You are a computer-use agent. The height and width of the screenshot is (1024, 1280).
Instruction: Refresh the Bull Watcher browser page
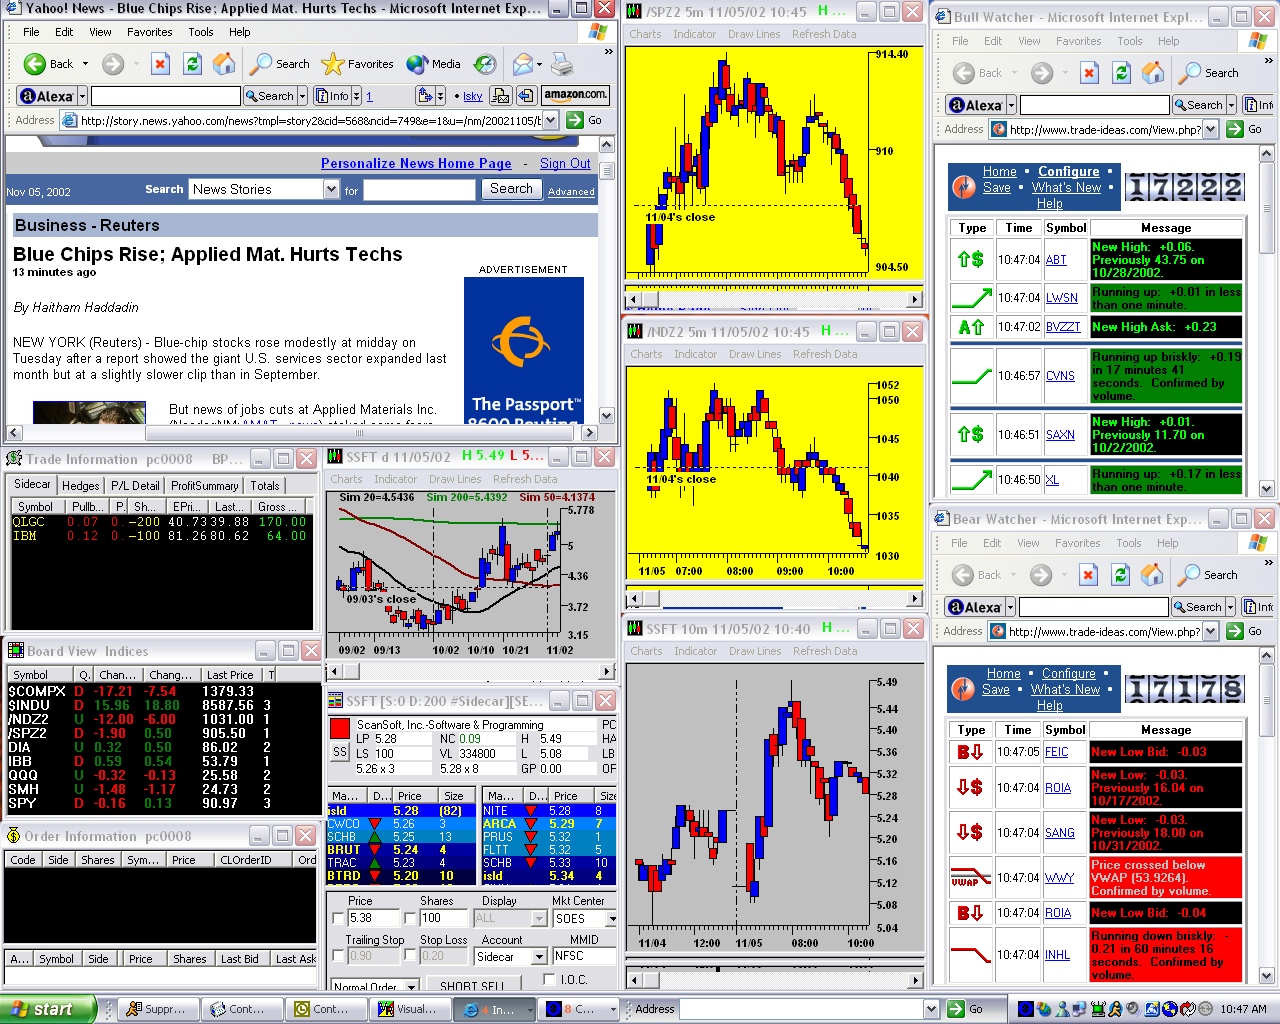coord(1122,73)
